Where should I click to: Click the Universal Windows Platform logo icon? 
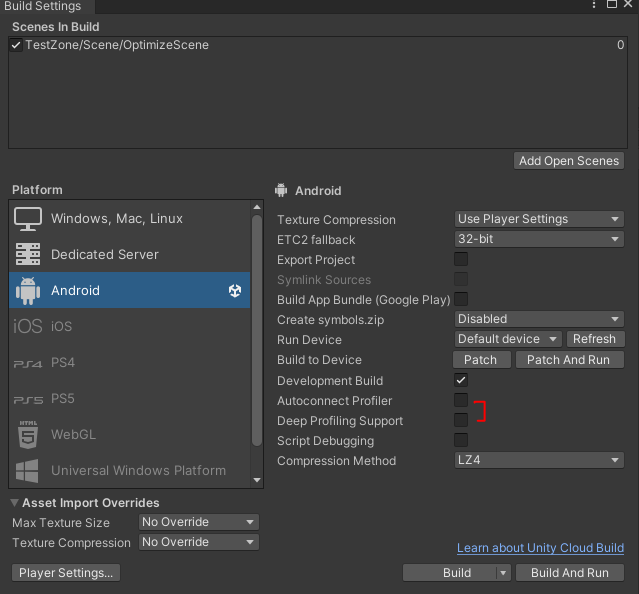coord(27,471)
